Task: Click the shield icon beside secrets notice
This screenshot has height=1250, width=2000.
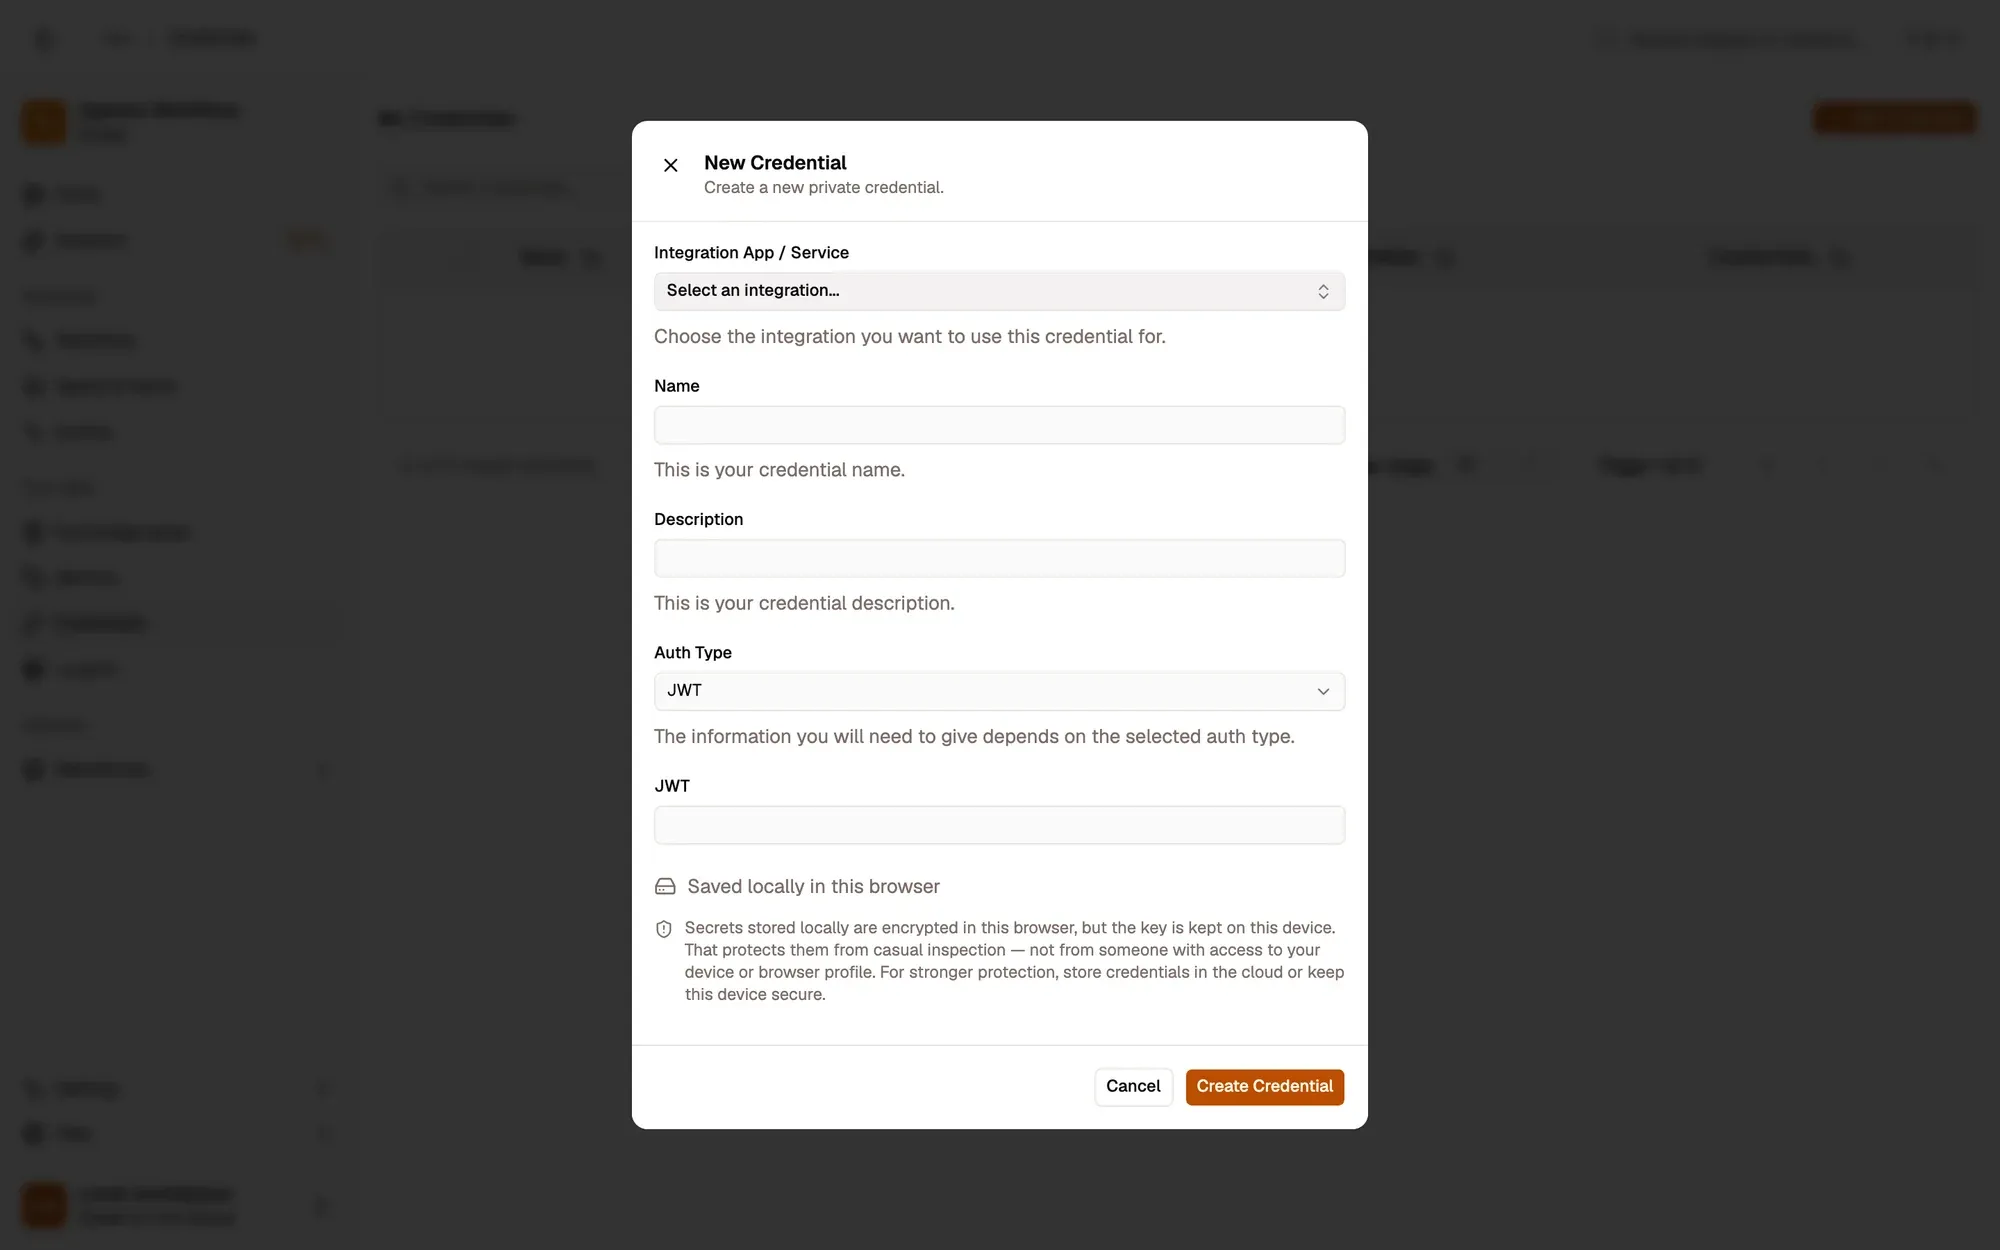Action: coord(664,929)
